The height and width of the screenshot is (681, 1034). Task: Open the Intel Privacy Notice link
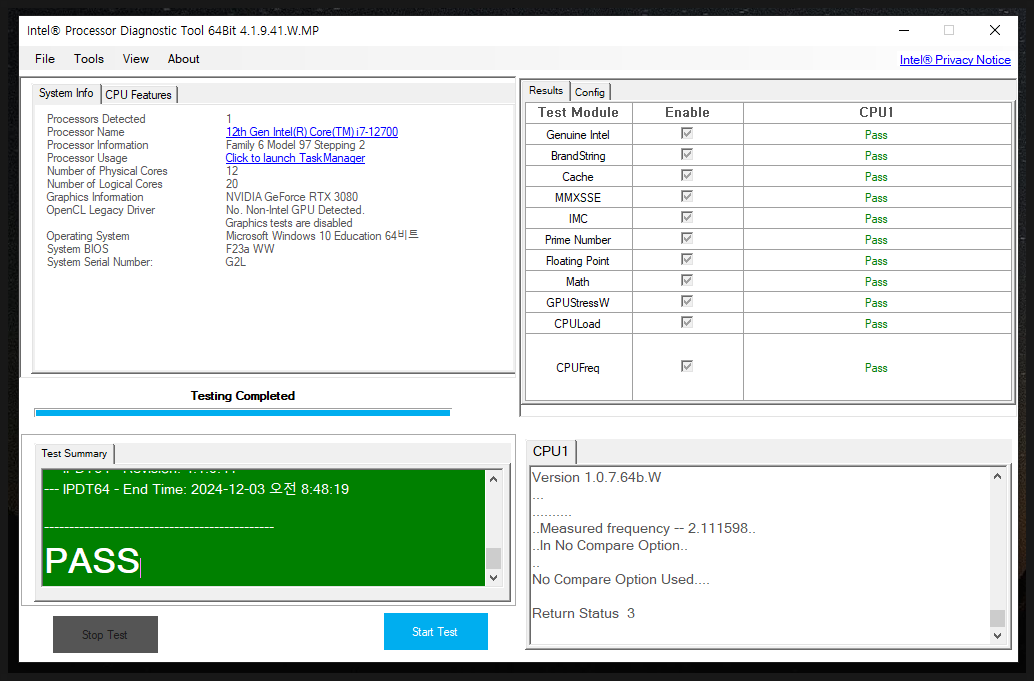[955, 60]
